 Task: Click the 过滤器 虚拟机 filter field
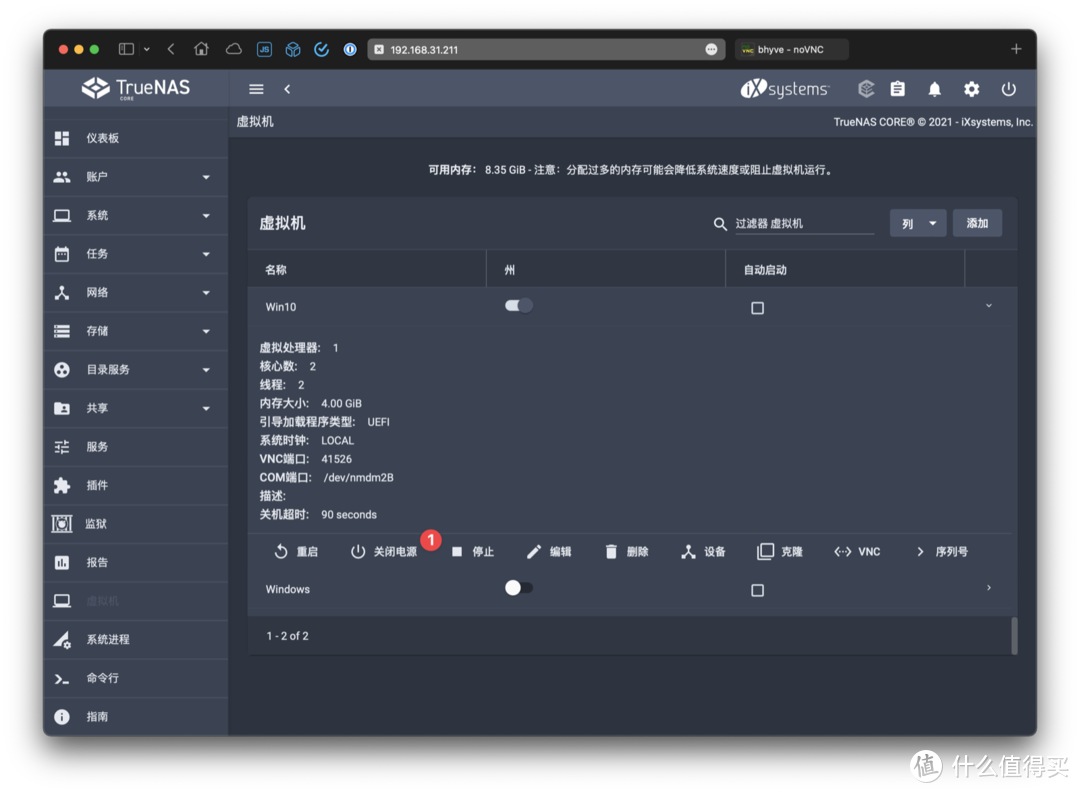804,224
